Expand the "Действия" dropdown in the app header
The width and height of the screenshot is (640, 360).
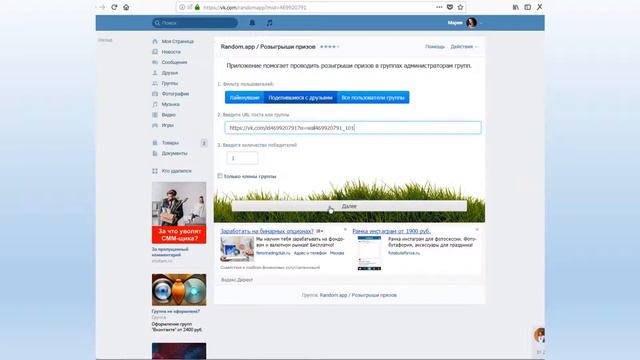[464, 47]
